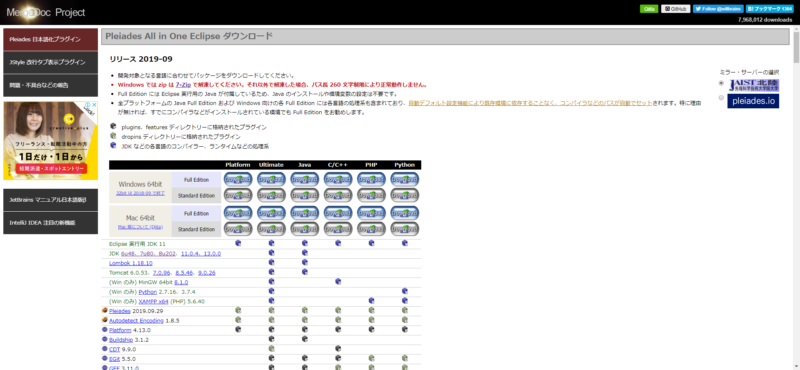The image size is (800, 370).
Task: Click the Qiita button in header
Action: point(649,9)
